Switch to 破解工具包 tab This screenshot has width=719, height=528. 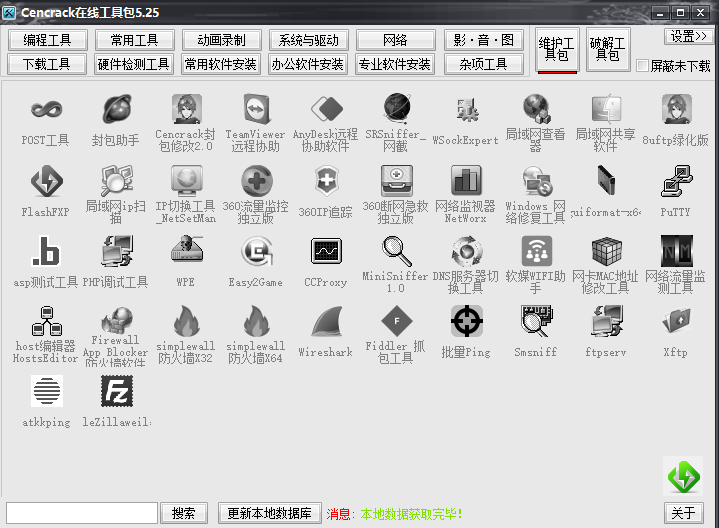click(608, 50)
